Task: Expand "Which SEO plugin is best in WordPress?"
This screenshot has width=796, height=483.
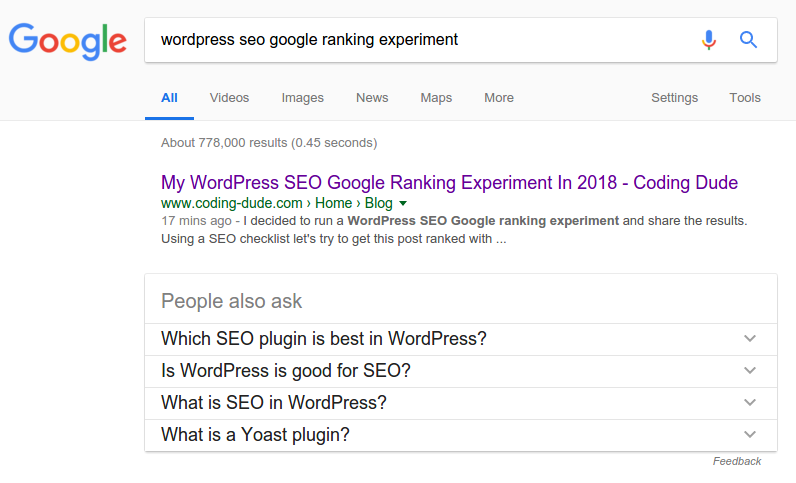Action: (461, 339)
